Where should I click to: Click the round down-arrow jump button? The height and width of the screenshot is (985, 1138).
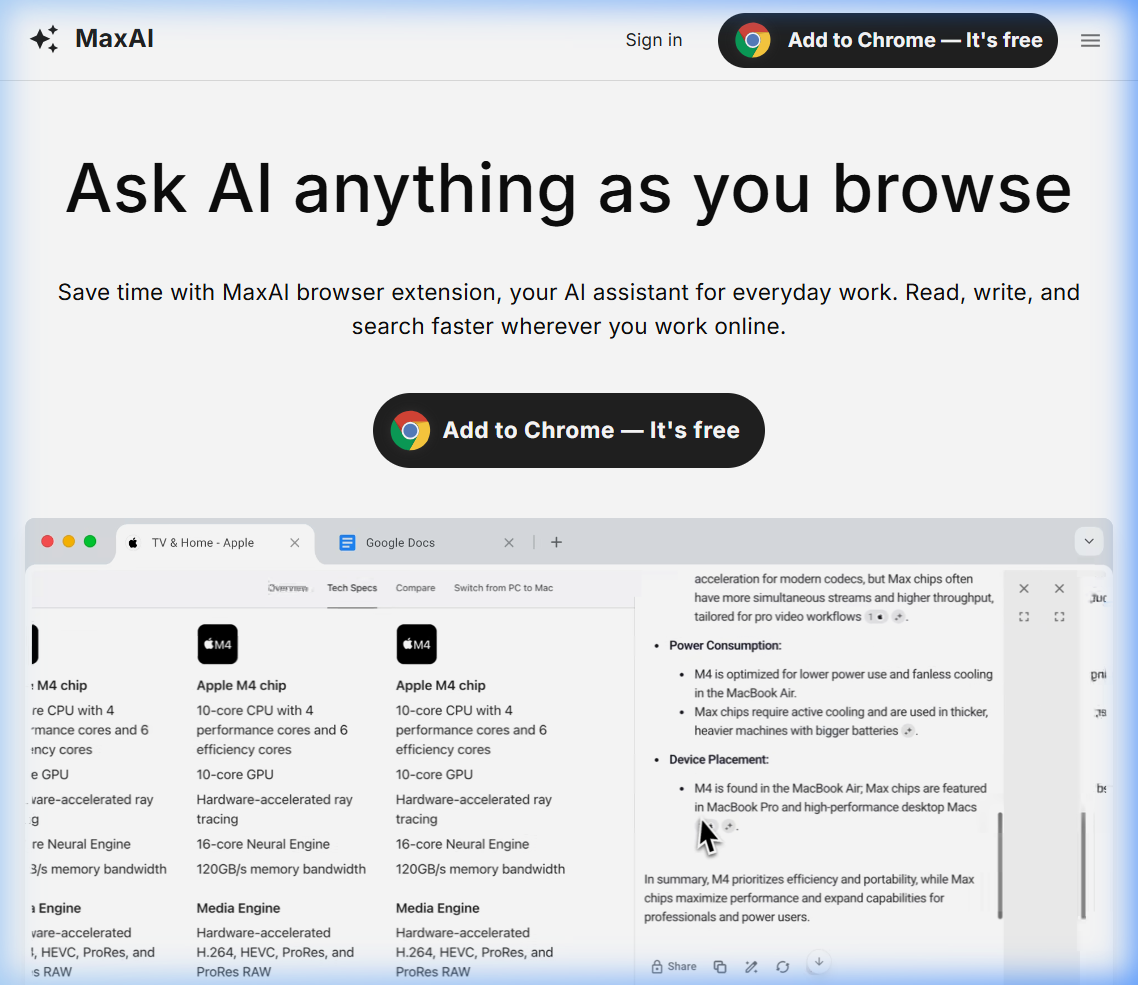(x=819, y=962)
